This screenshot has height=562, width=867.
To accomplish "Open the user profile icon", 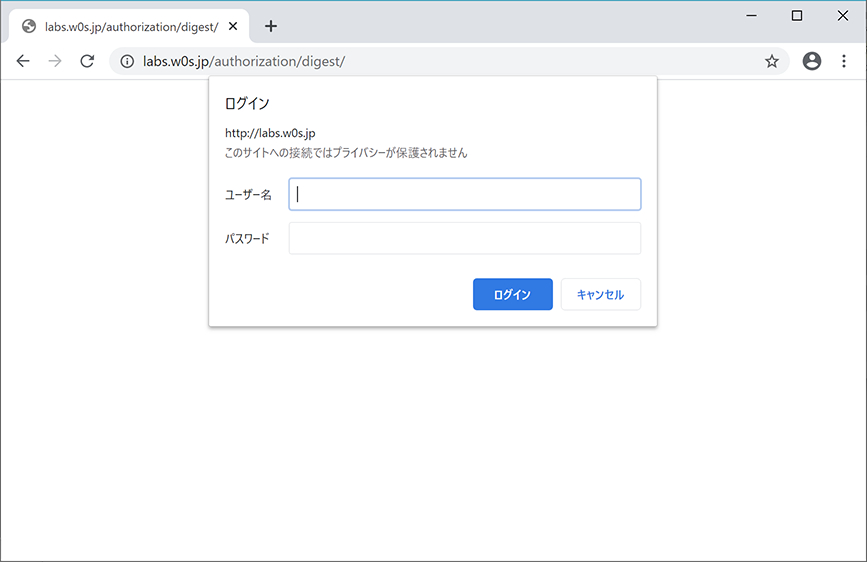I will tap(811, 61).
